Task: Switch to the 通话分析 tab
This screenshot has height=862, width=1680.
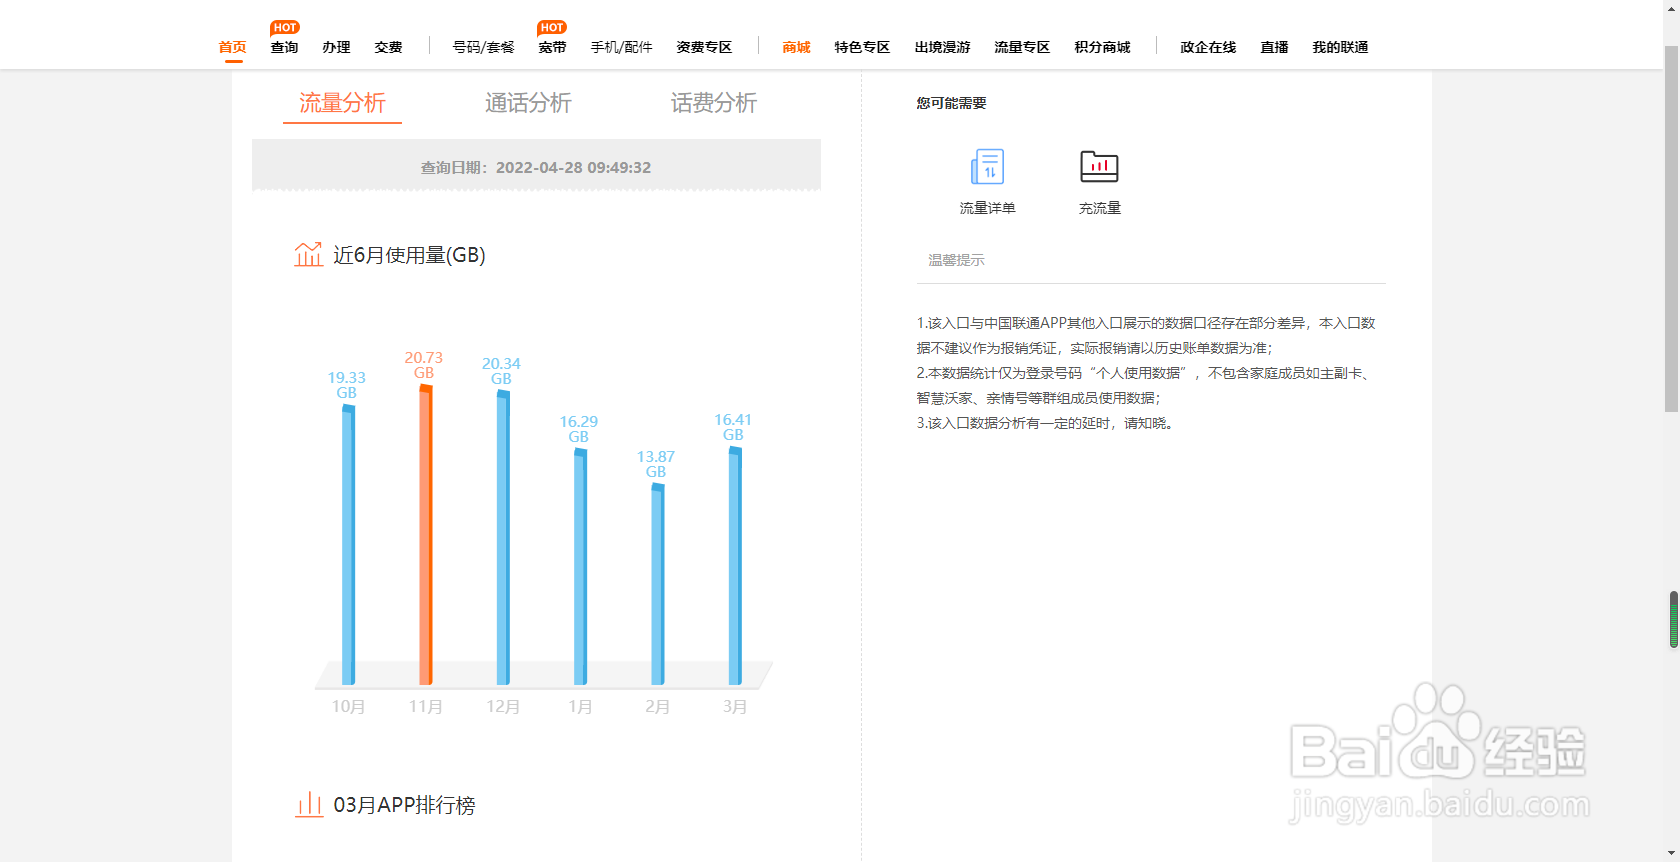Action: click(x=528, y=103)
